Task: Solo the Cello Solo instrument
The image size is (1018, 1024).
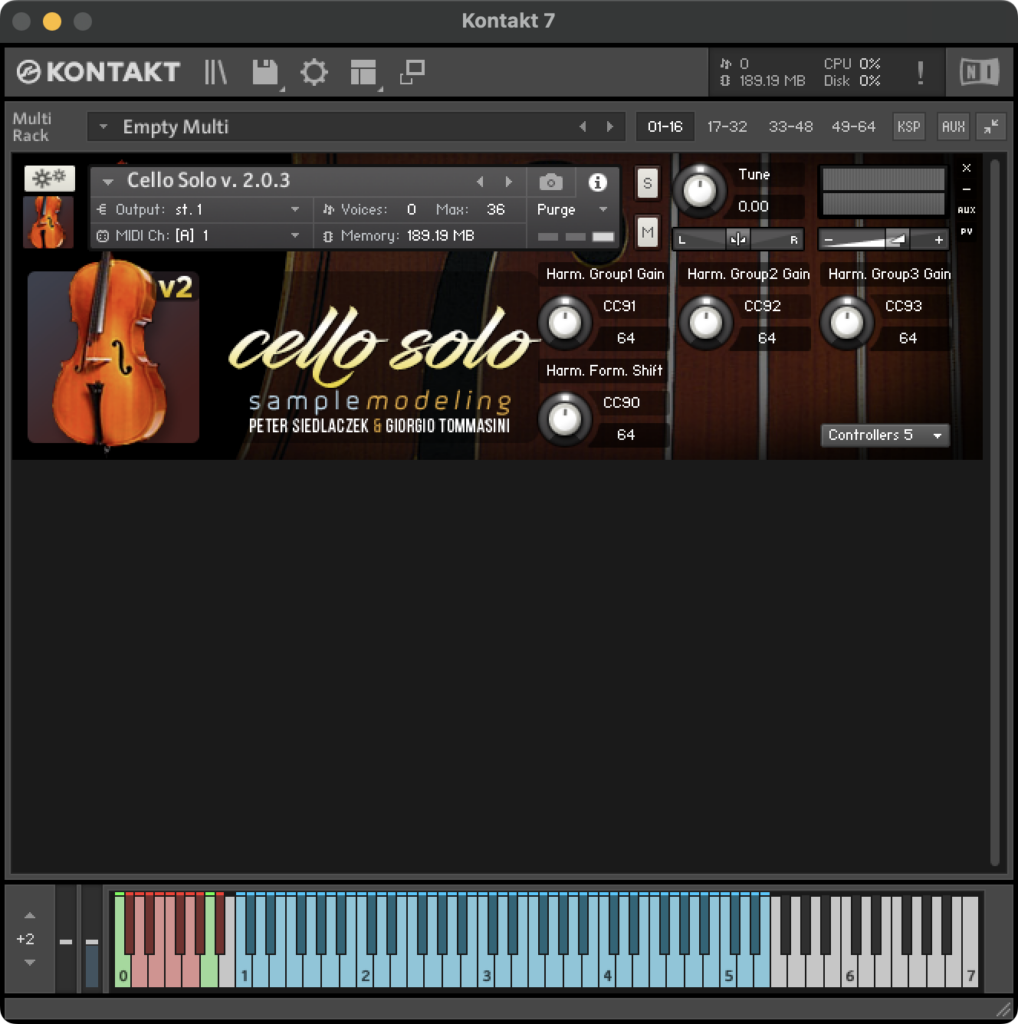Action: pos(647,183)
